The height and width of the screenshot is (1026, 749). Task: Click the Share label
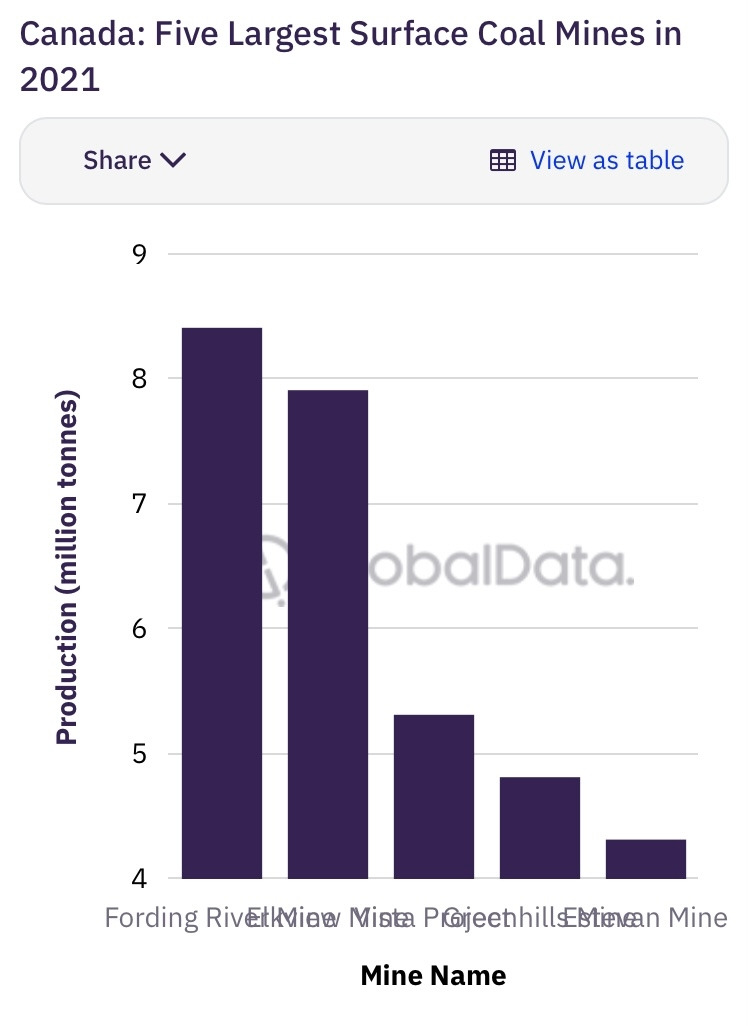(117, 160)
